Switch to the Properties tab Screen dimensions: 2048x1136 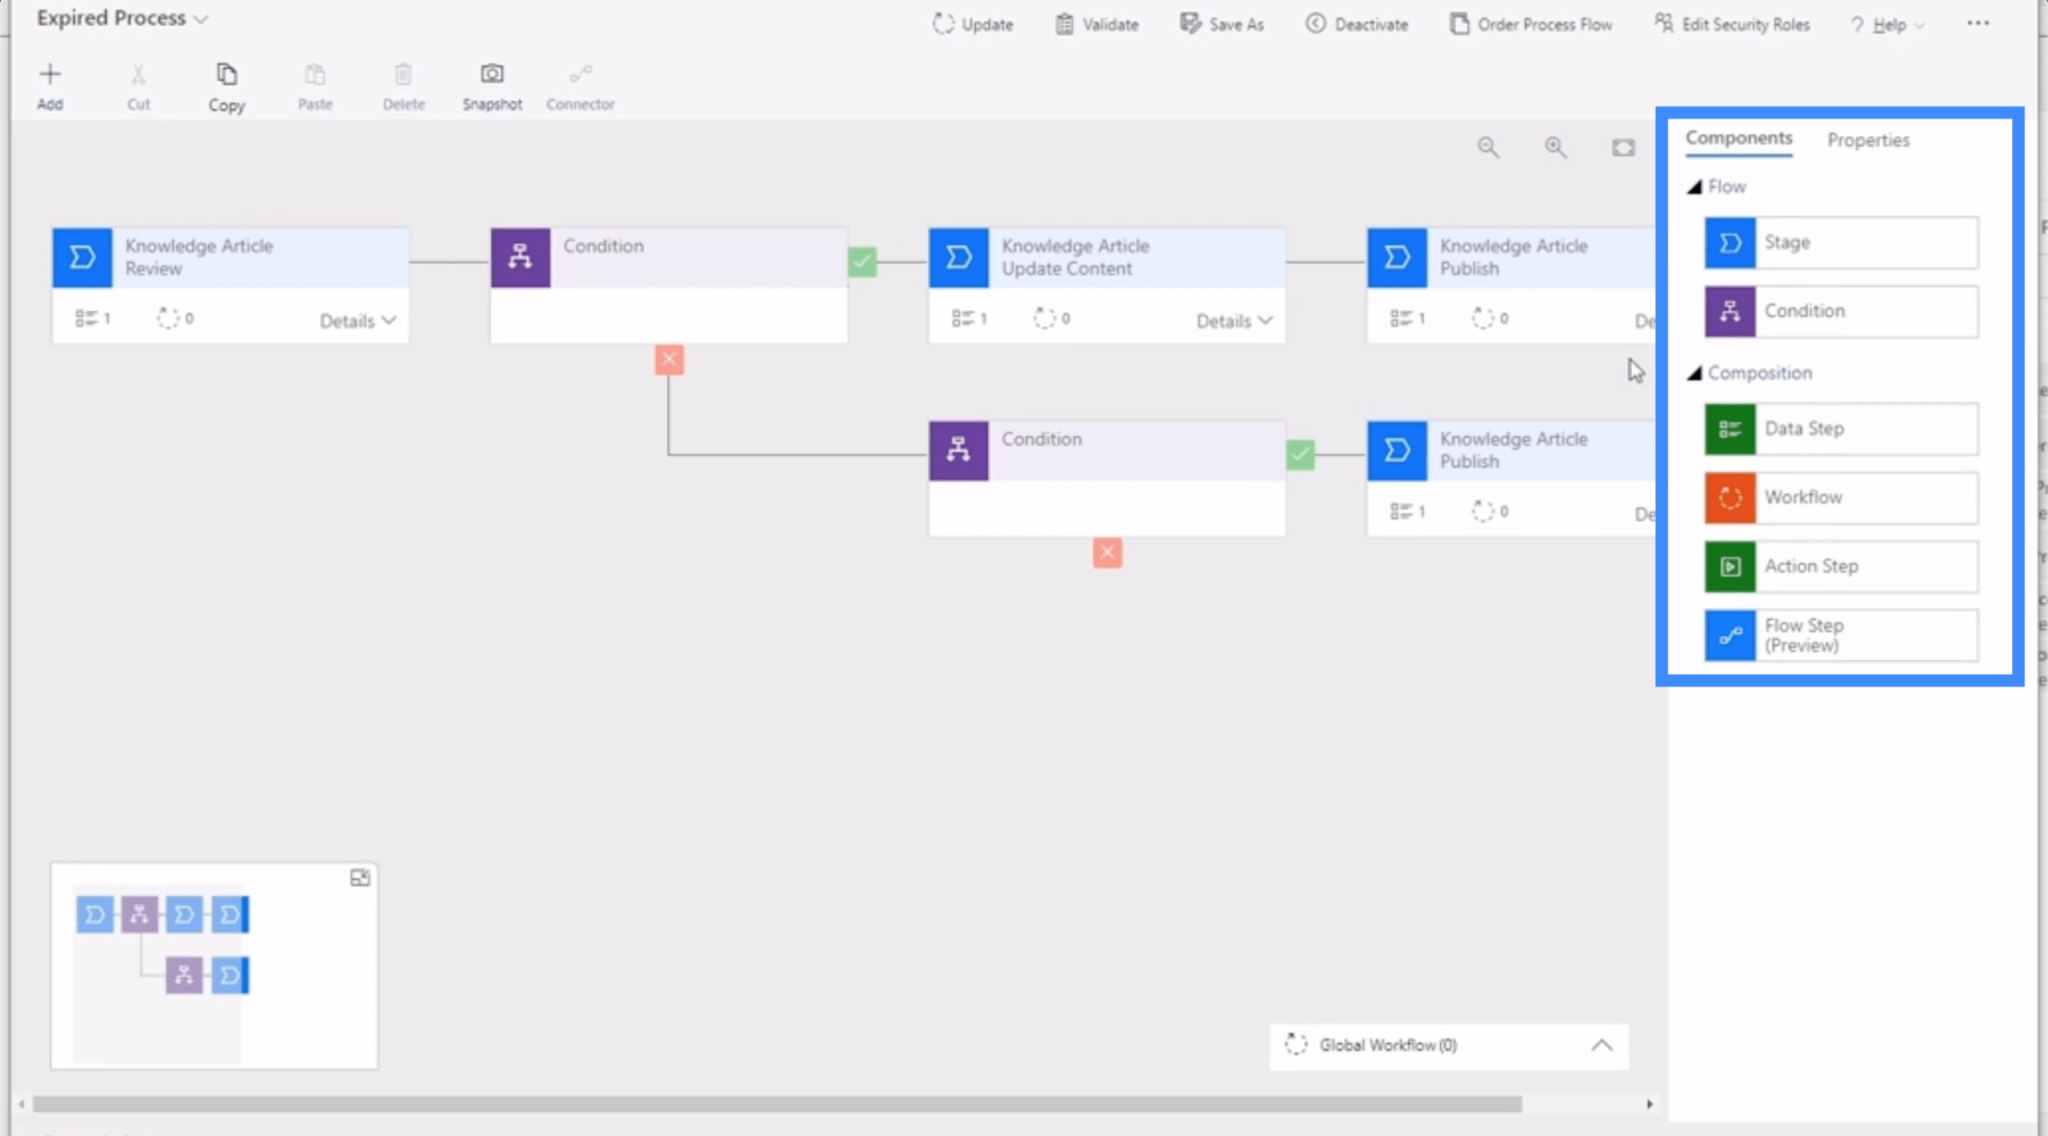pos(1868,140)
